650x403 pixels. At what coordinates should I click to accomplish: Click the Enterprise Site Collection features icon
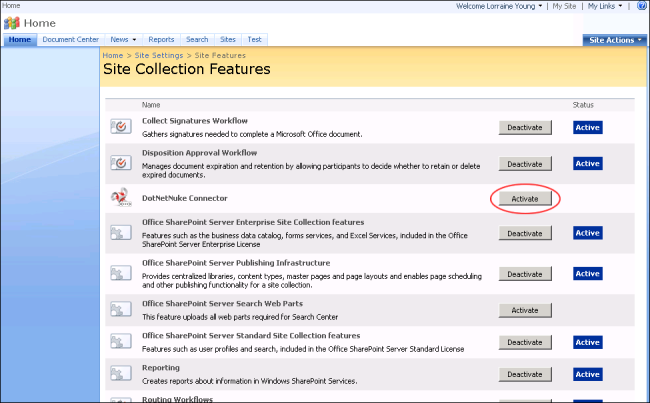(121, 233)
